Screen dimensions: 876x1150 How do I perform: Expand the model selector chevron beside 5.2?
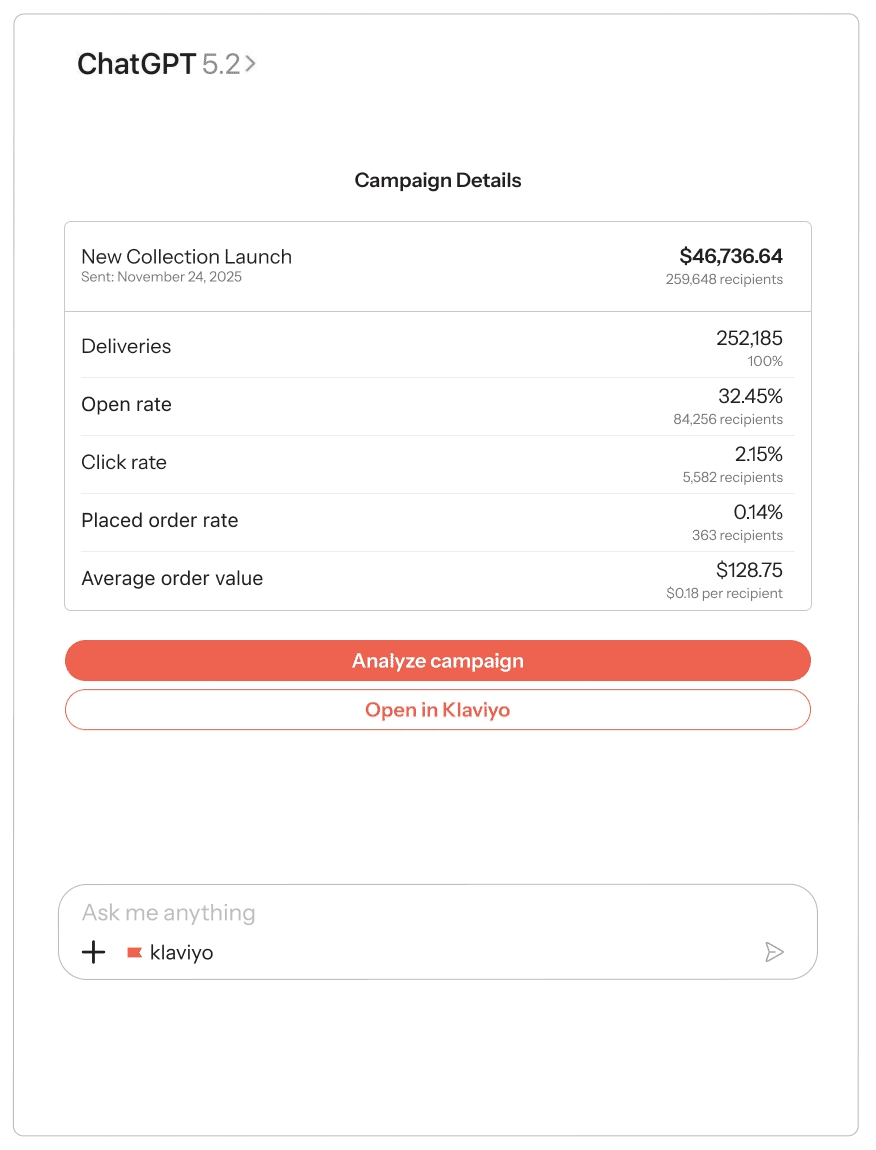(x=250, y=64)
